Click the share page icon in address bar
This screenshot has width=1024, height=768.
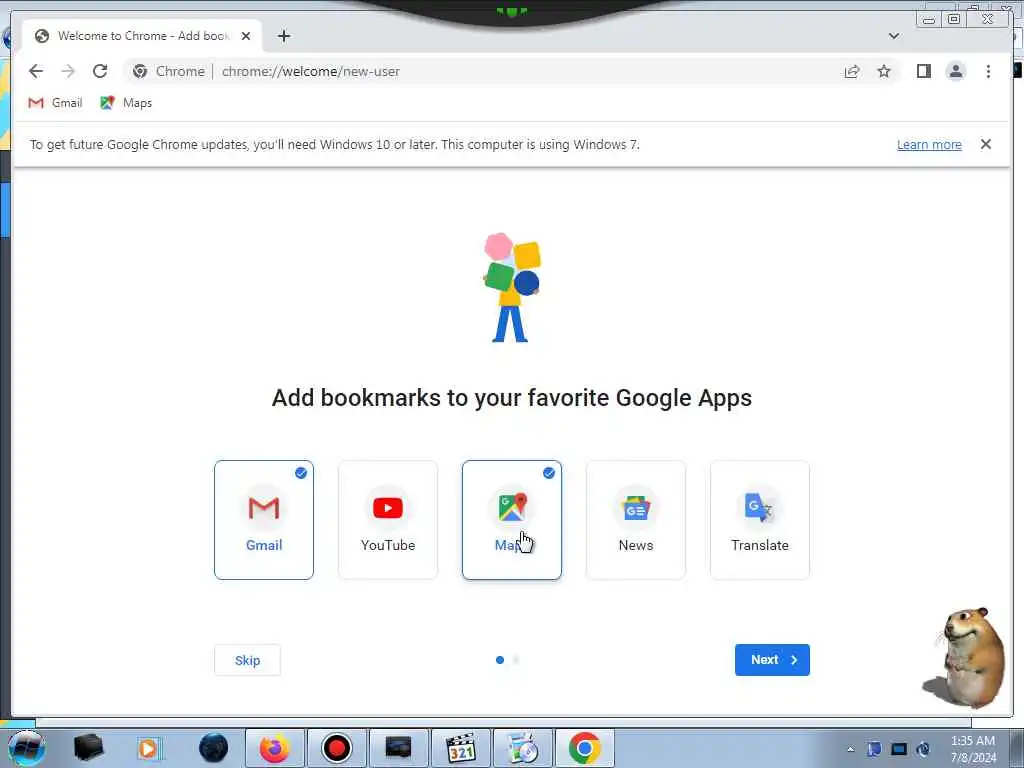click(852, 71)
